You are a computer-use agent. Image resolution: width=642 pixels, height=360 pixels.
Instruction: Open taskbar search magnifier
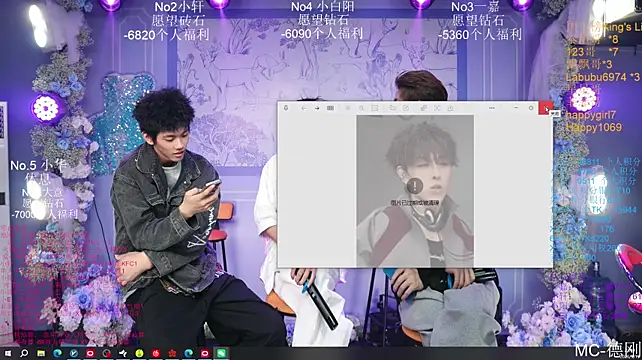(24, 353)
